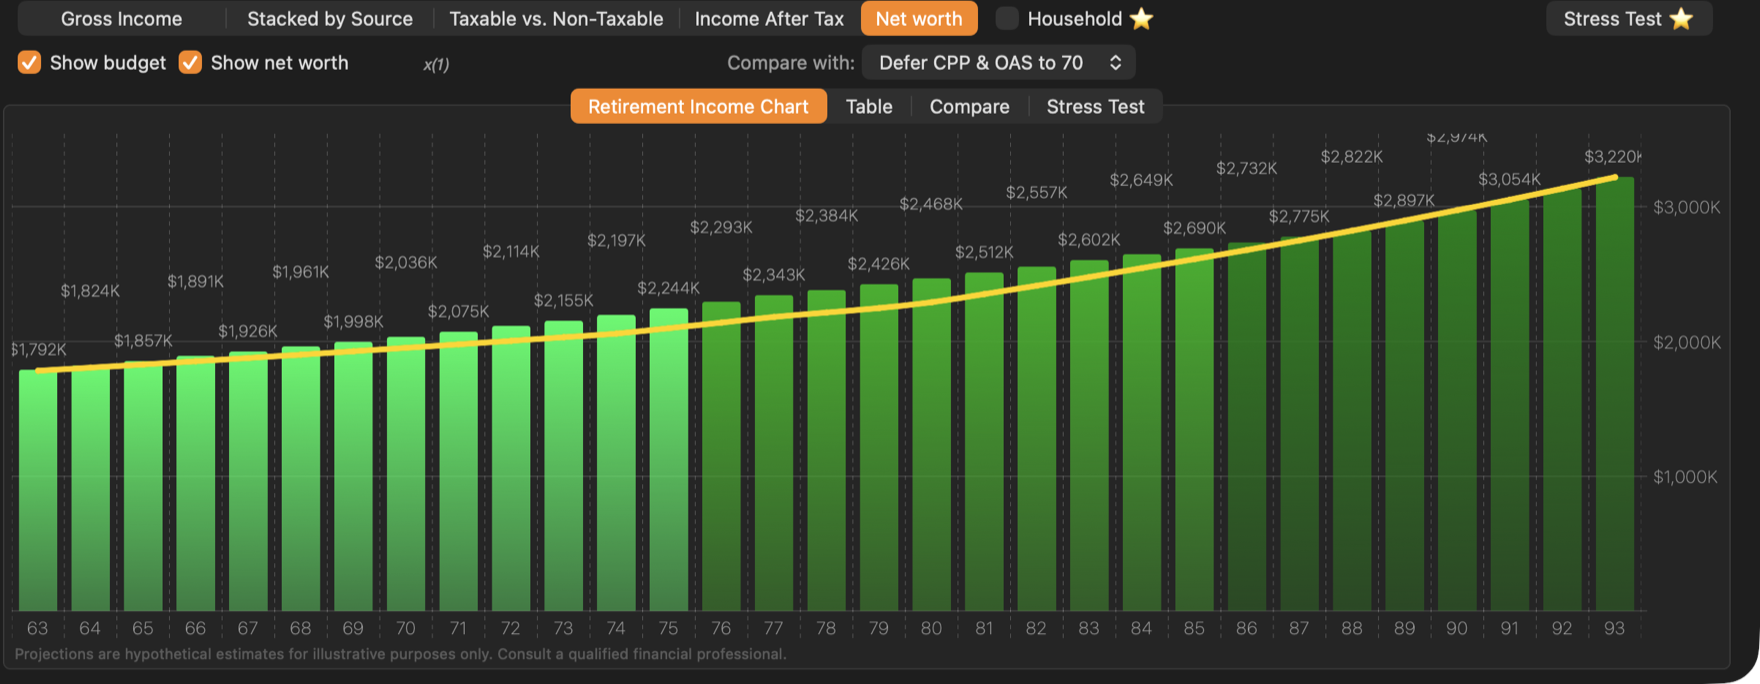Click the $1,857K value label

[143, 341]
